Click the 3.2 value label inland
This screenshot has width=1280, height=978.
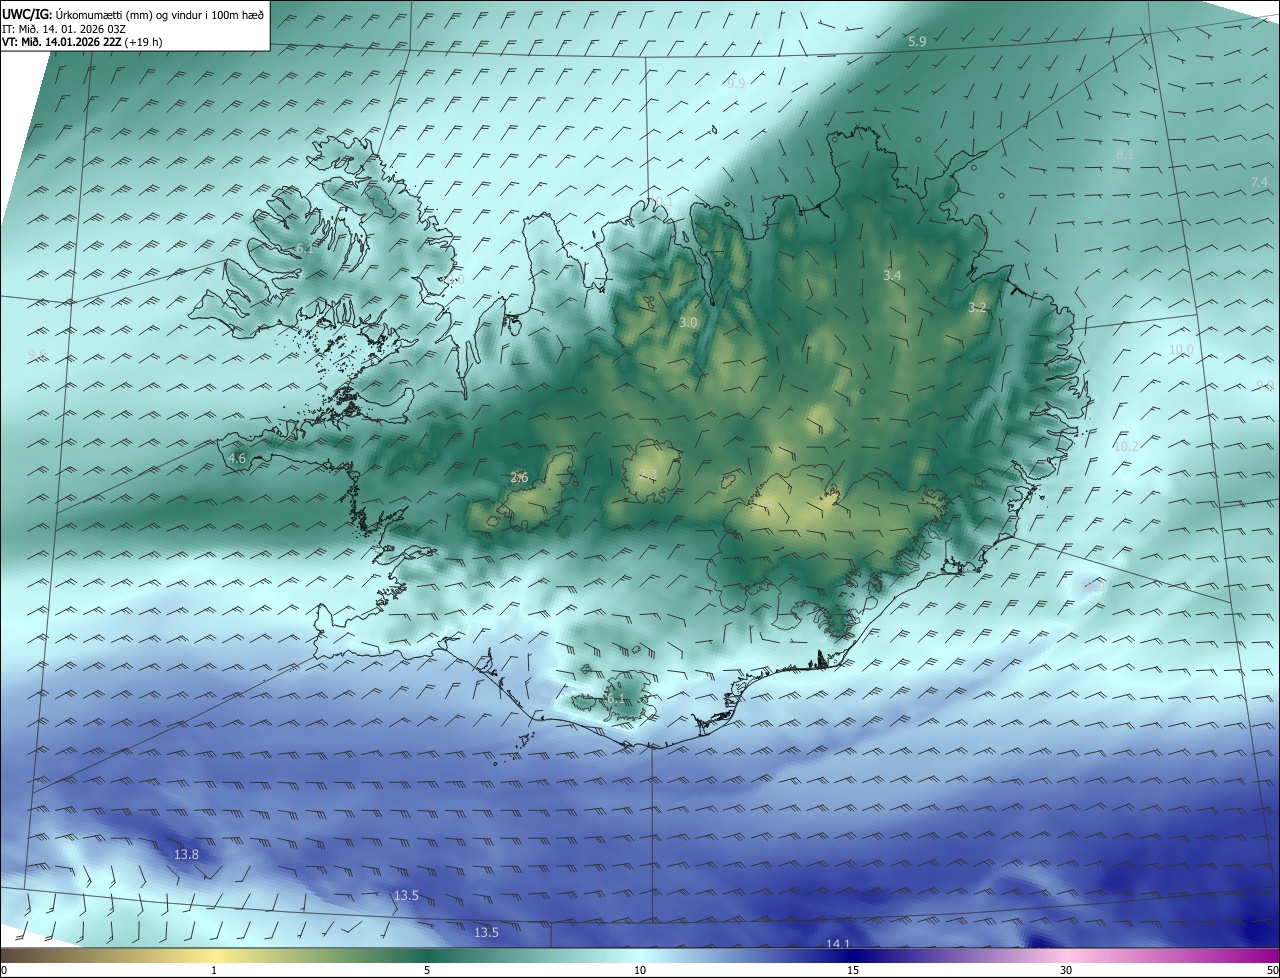(x=977, y=308)
